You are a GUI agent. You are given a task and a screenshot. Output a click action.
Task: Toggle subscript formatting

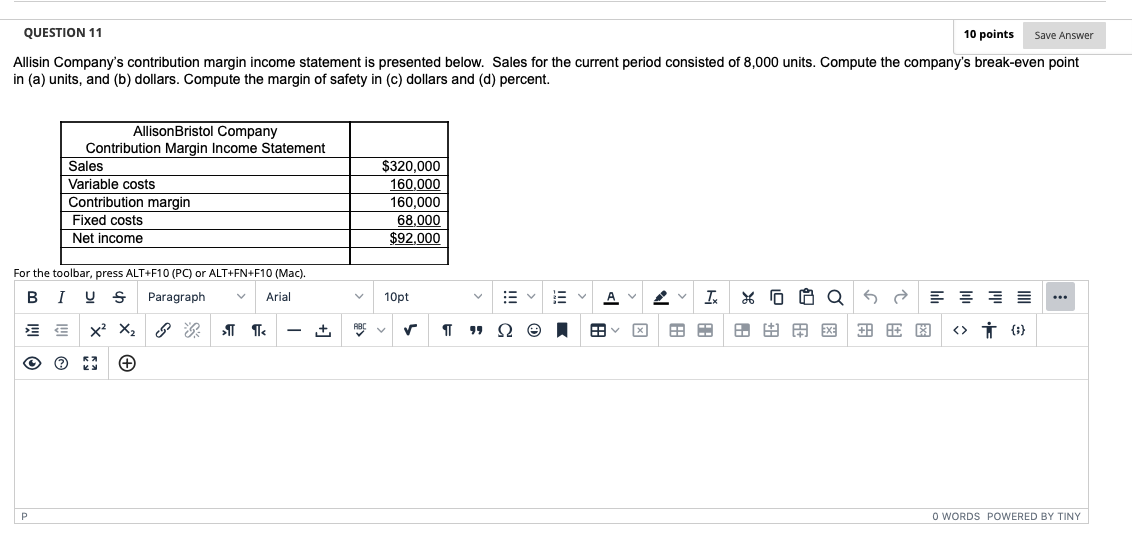(126, 331)
